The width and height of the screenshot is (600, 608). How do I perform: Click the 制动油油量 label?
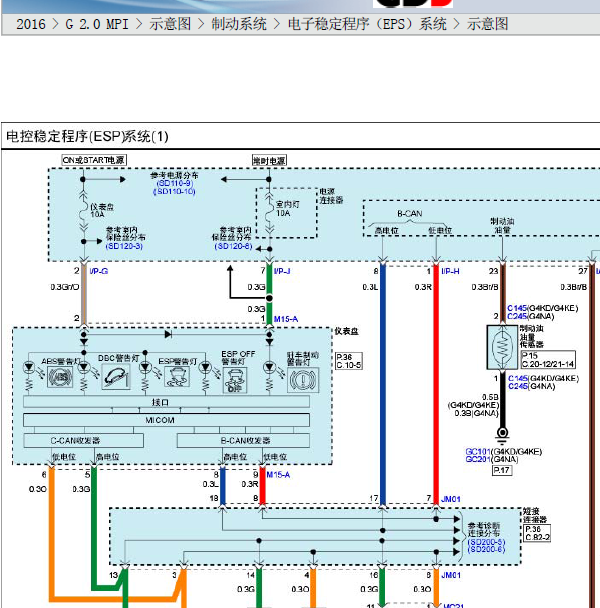pyautogui.click(x=502, y=226)
